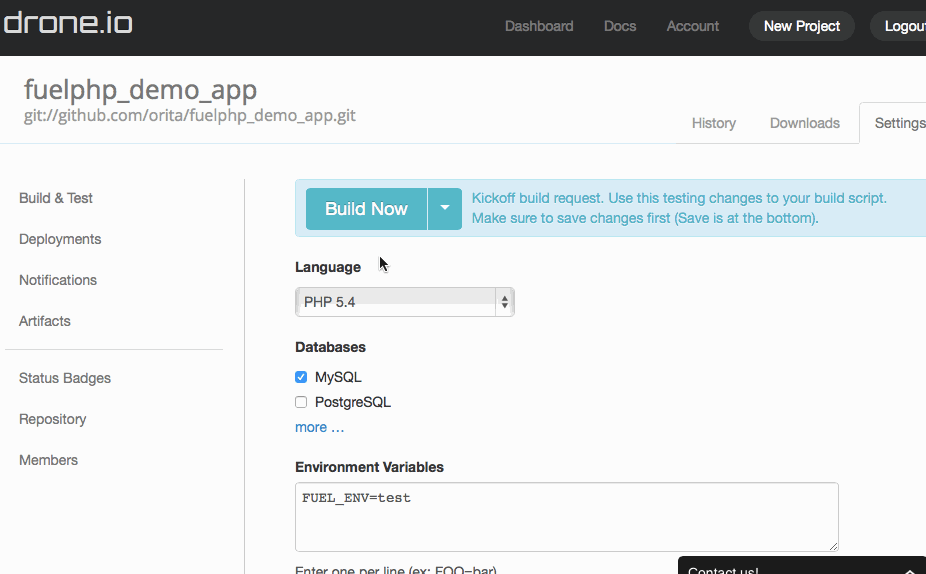Open Artifacts in the sidebar
This screenshot has height=574, width=926.
point(44,321)
